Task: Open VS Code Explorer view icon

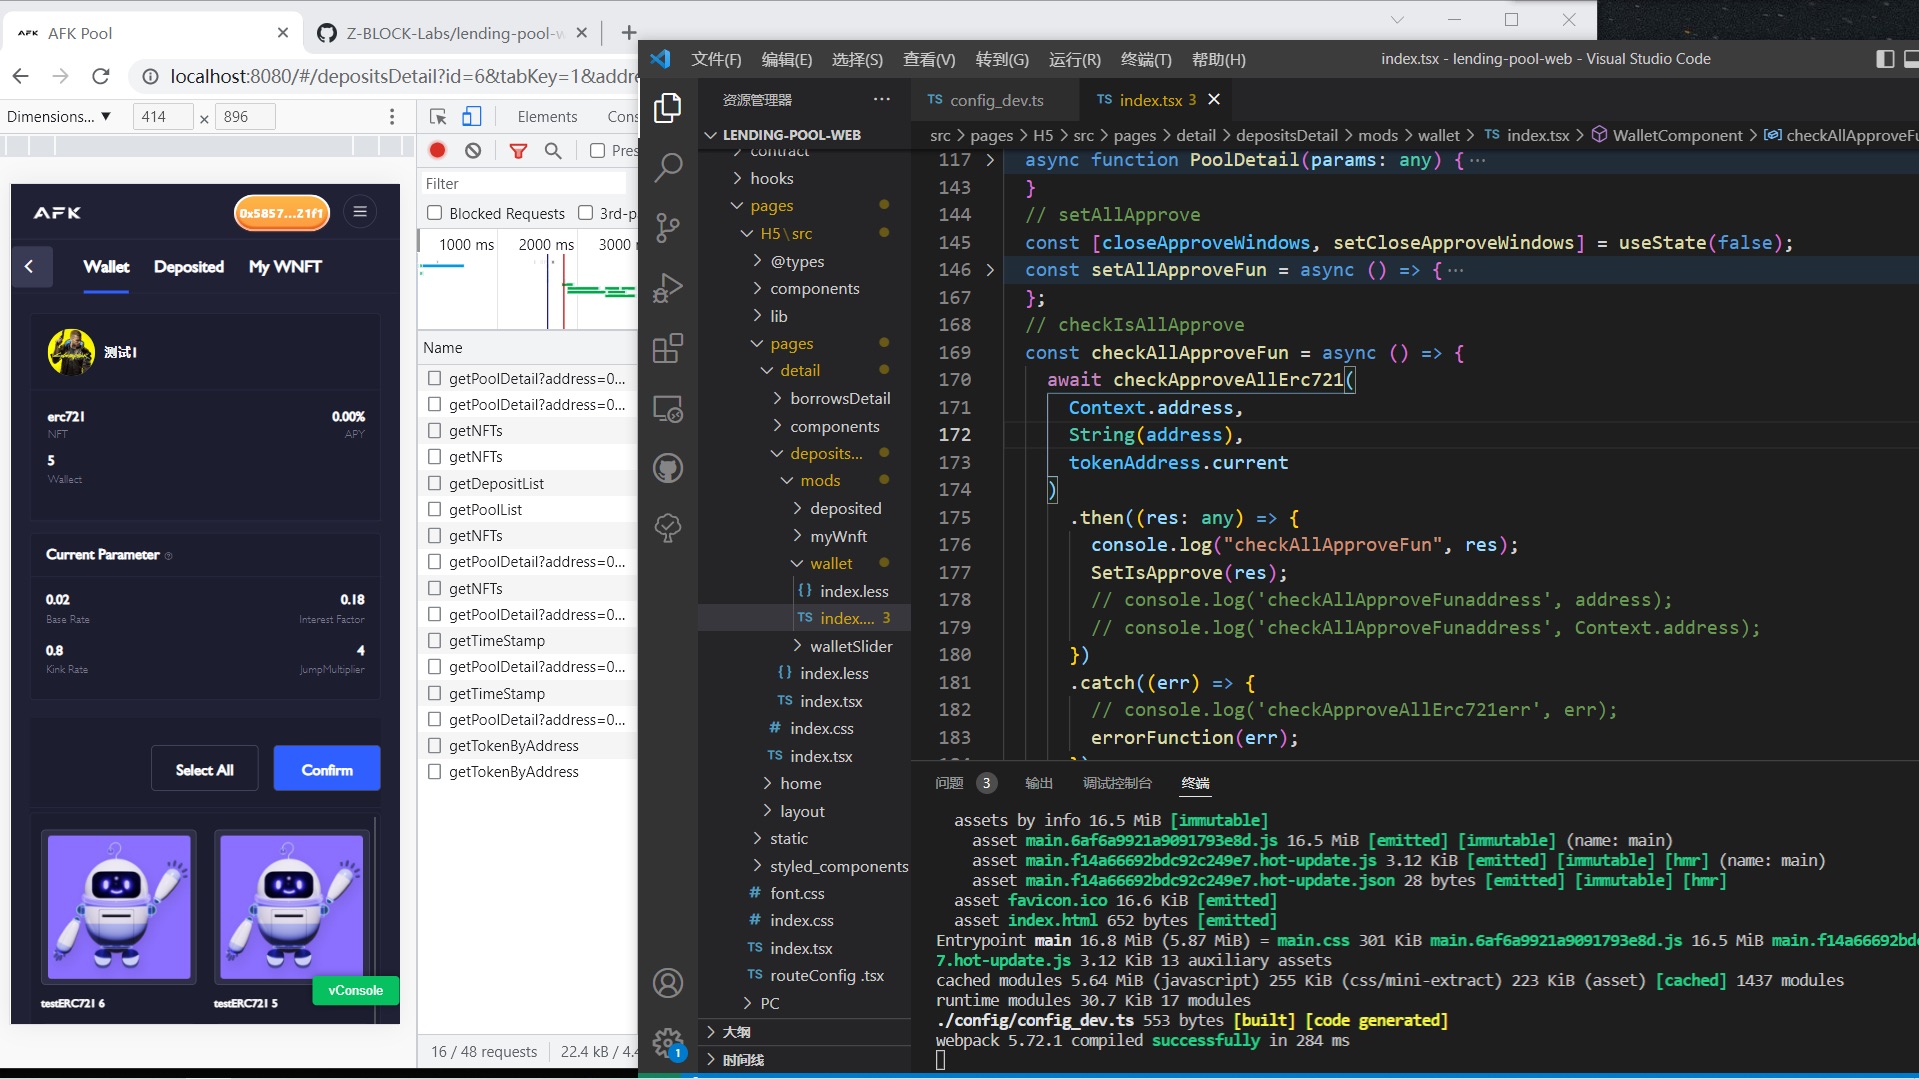Action: [667, 108]
